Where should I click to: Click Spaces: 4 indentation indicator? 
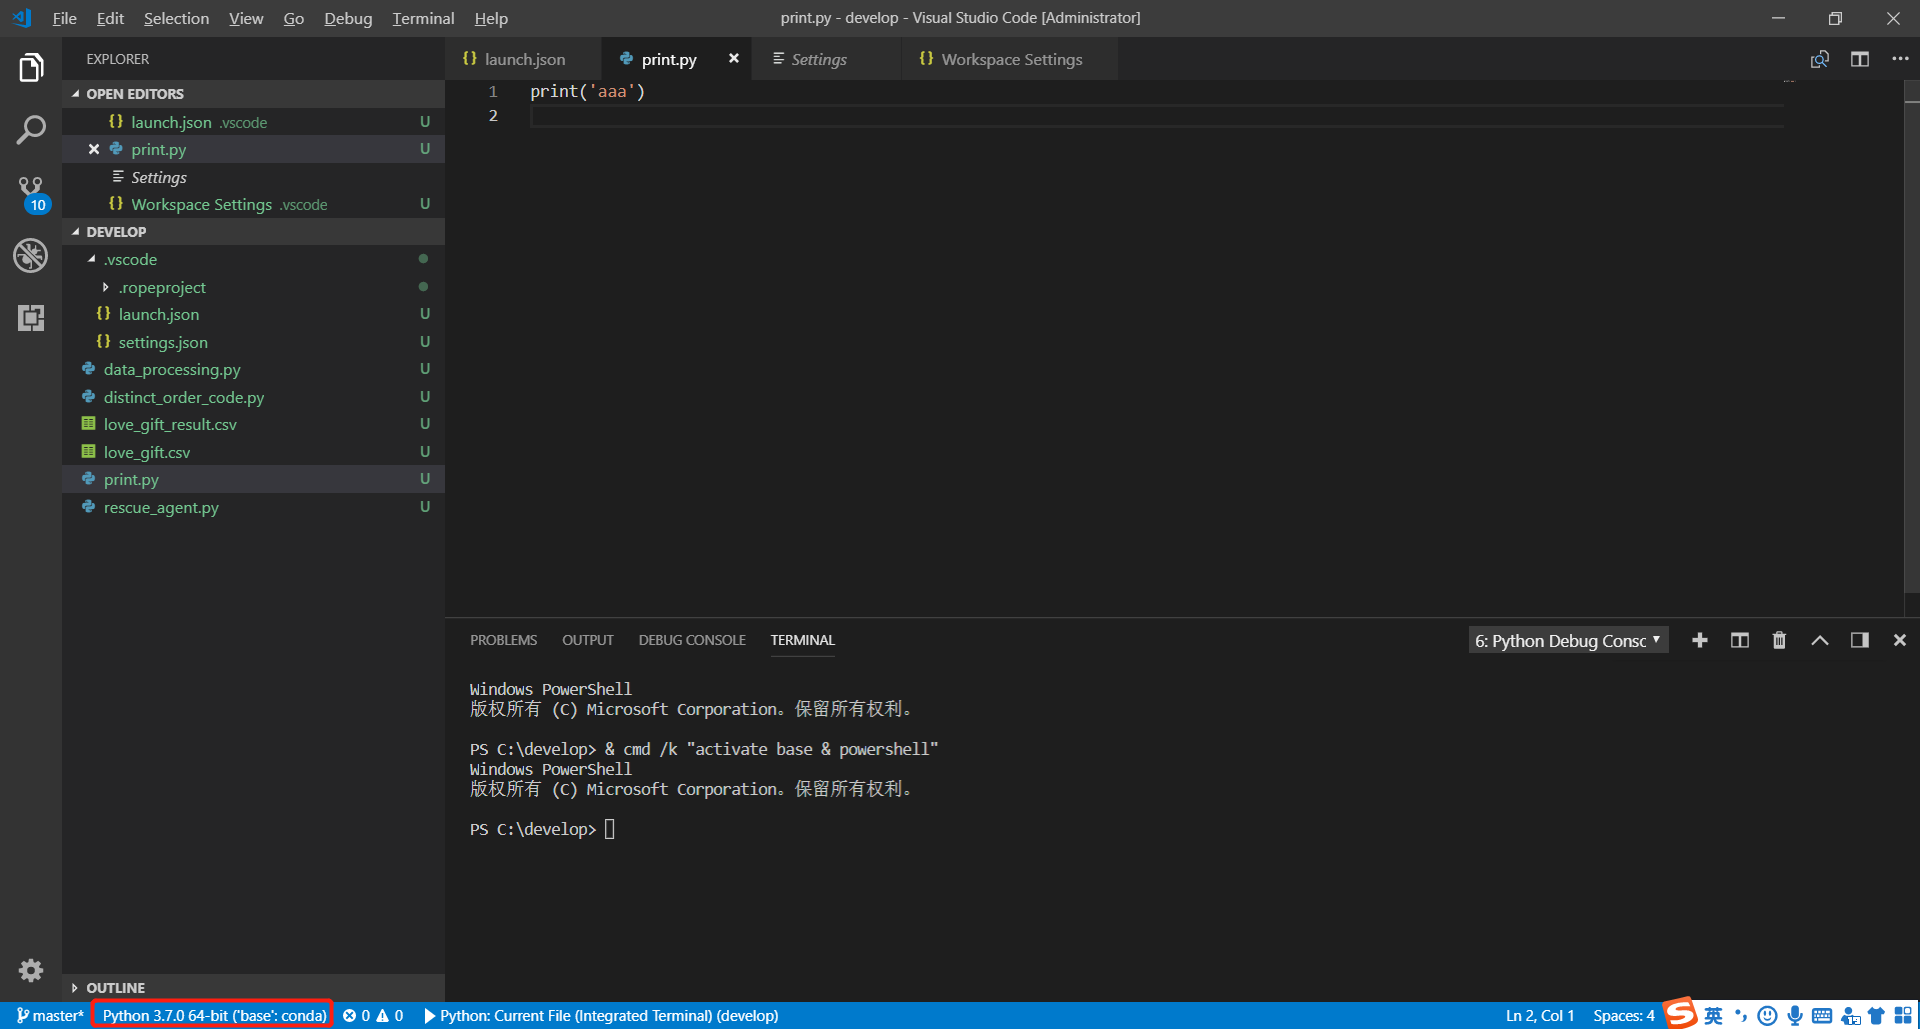[1624, 1015]
